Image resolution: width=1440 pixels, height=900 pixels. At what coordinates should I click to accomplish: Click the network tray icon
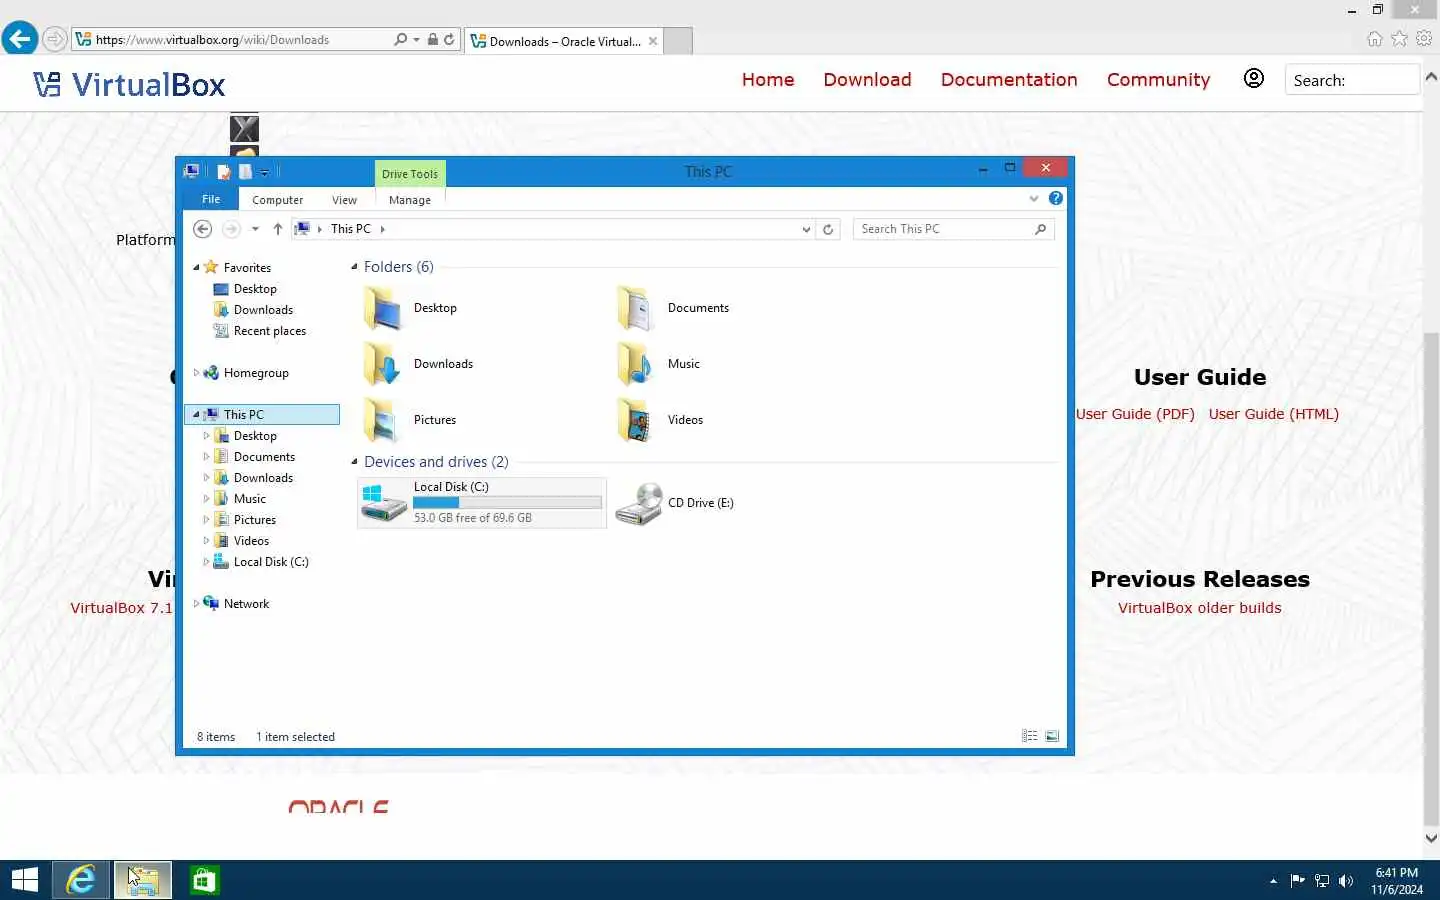[x=1322, y=881]
